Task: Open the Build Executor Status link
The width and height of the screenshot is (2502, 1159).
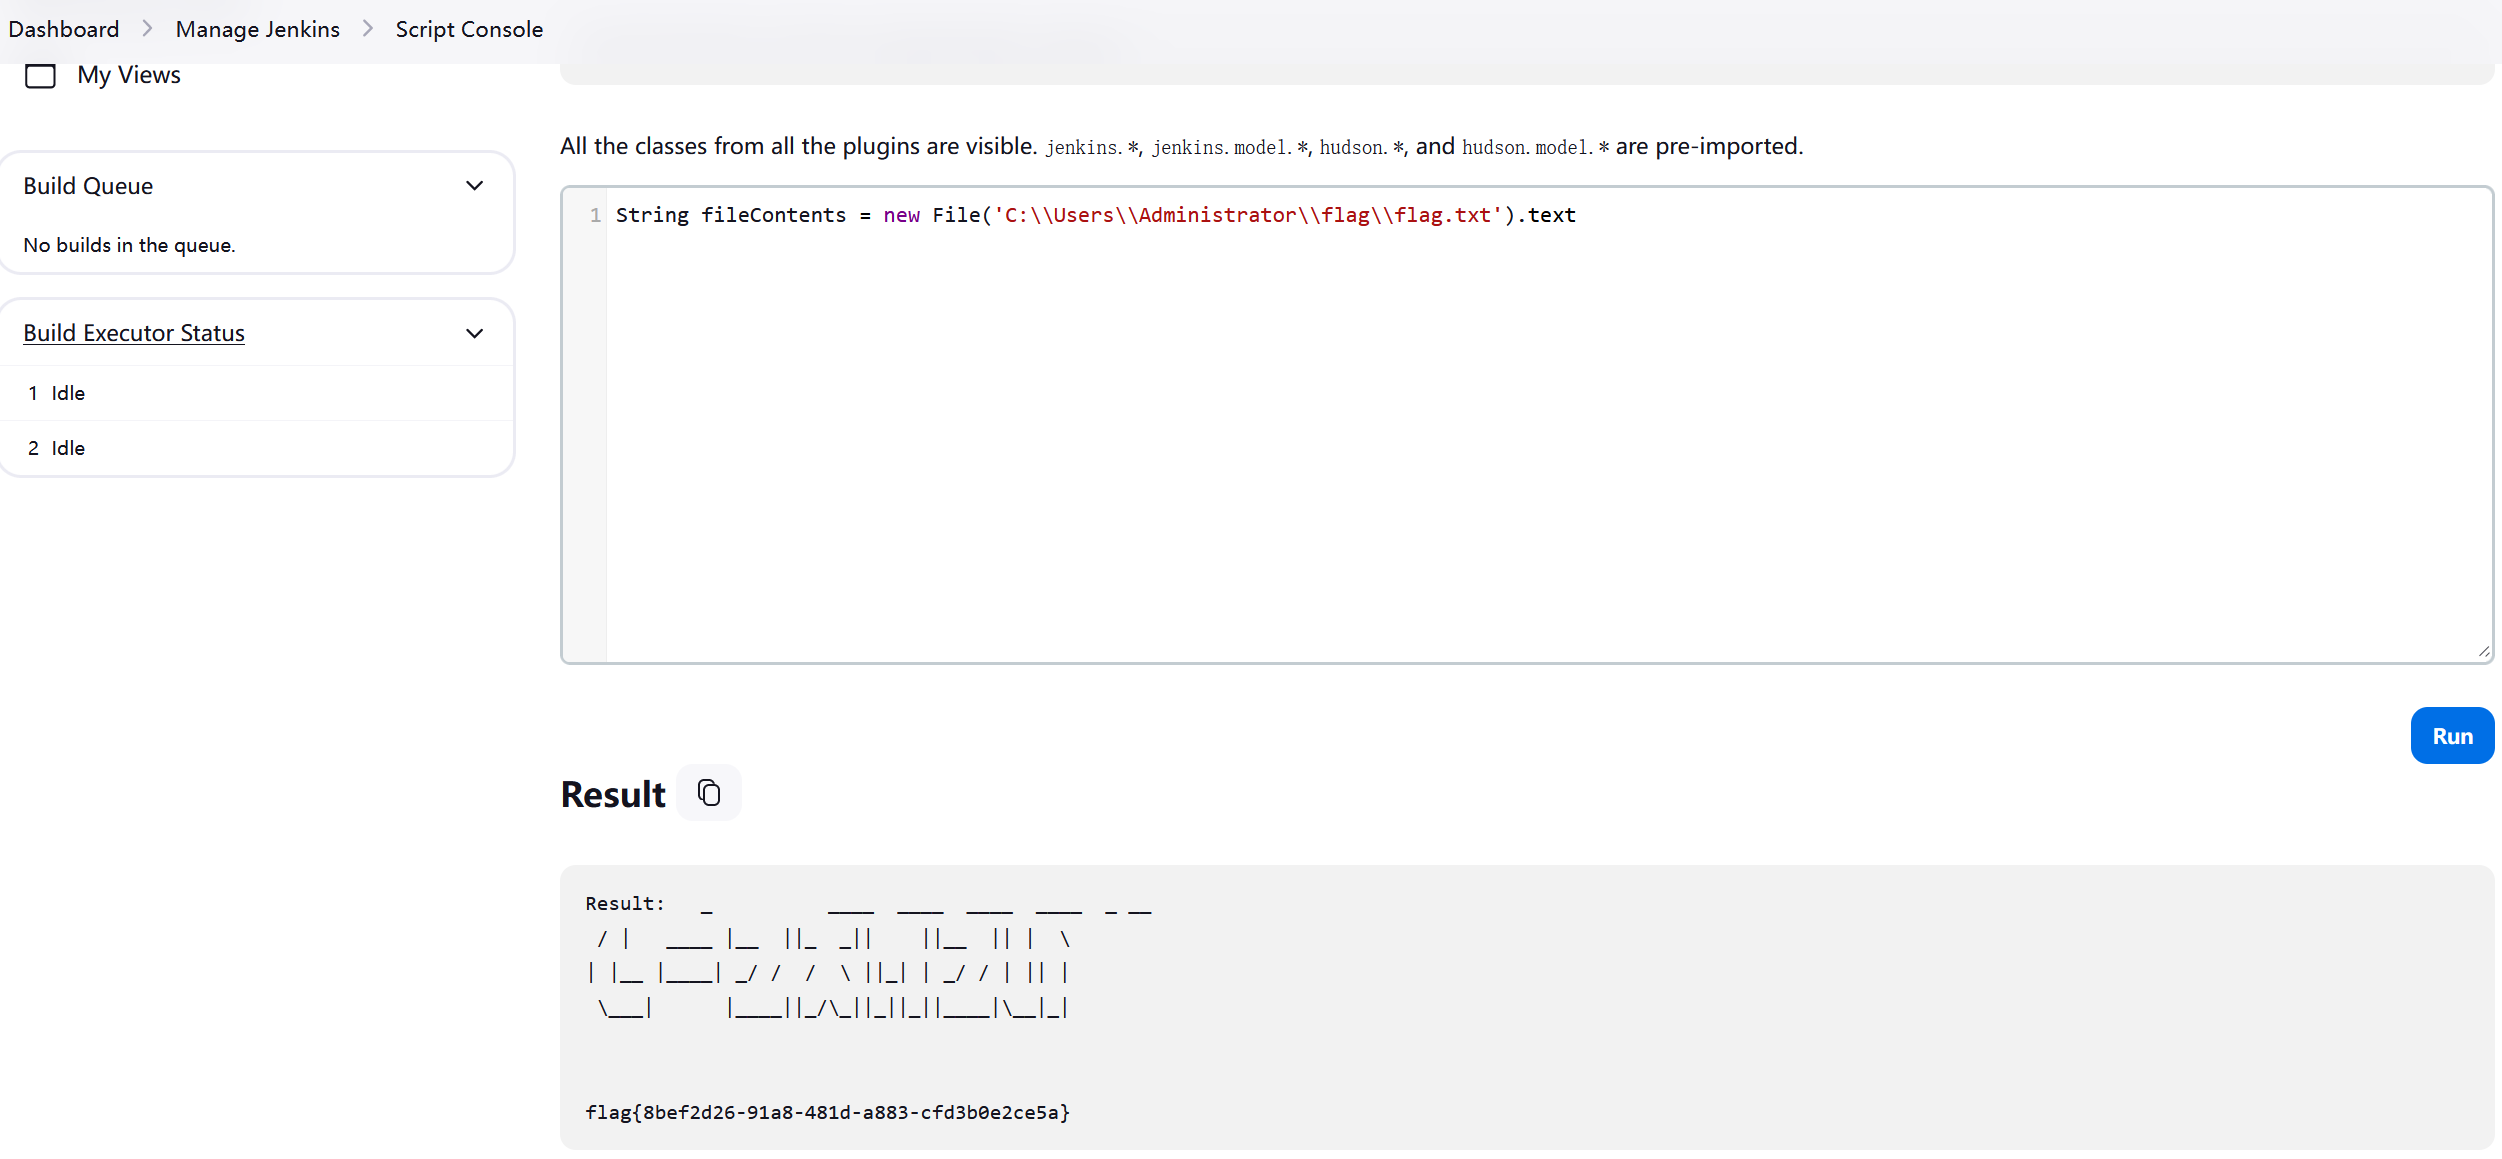Action: (134, 333)
